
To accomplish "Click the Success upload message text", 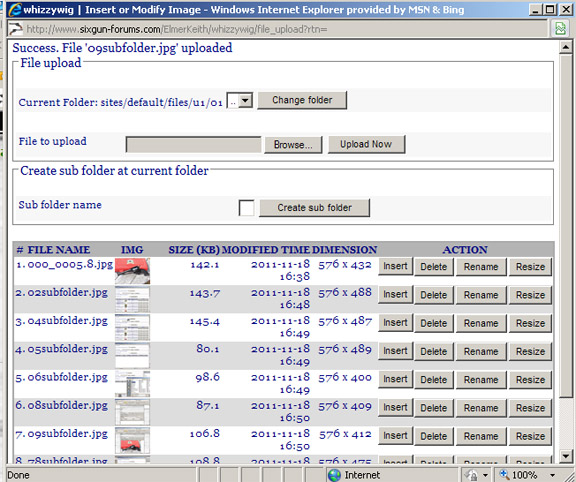I will click(122, 48).
